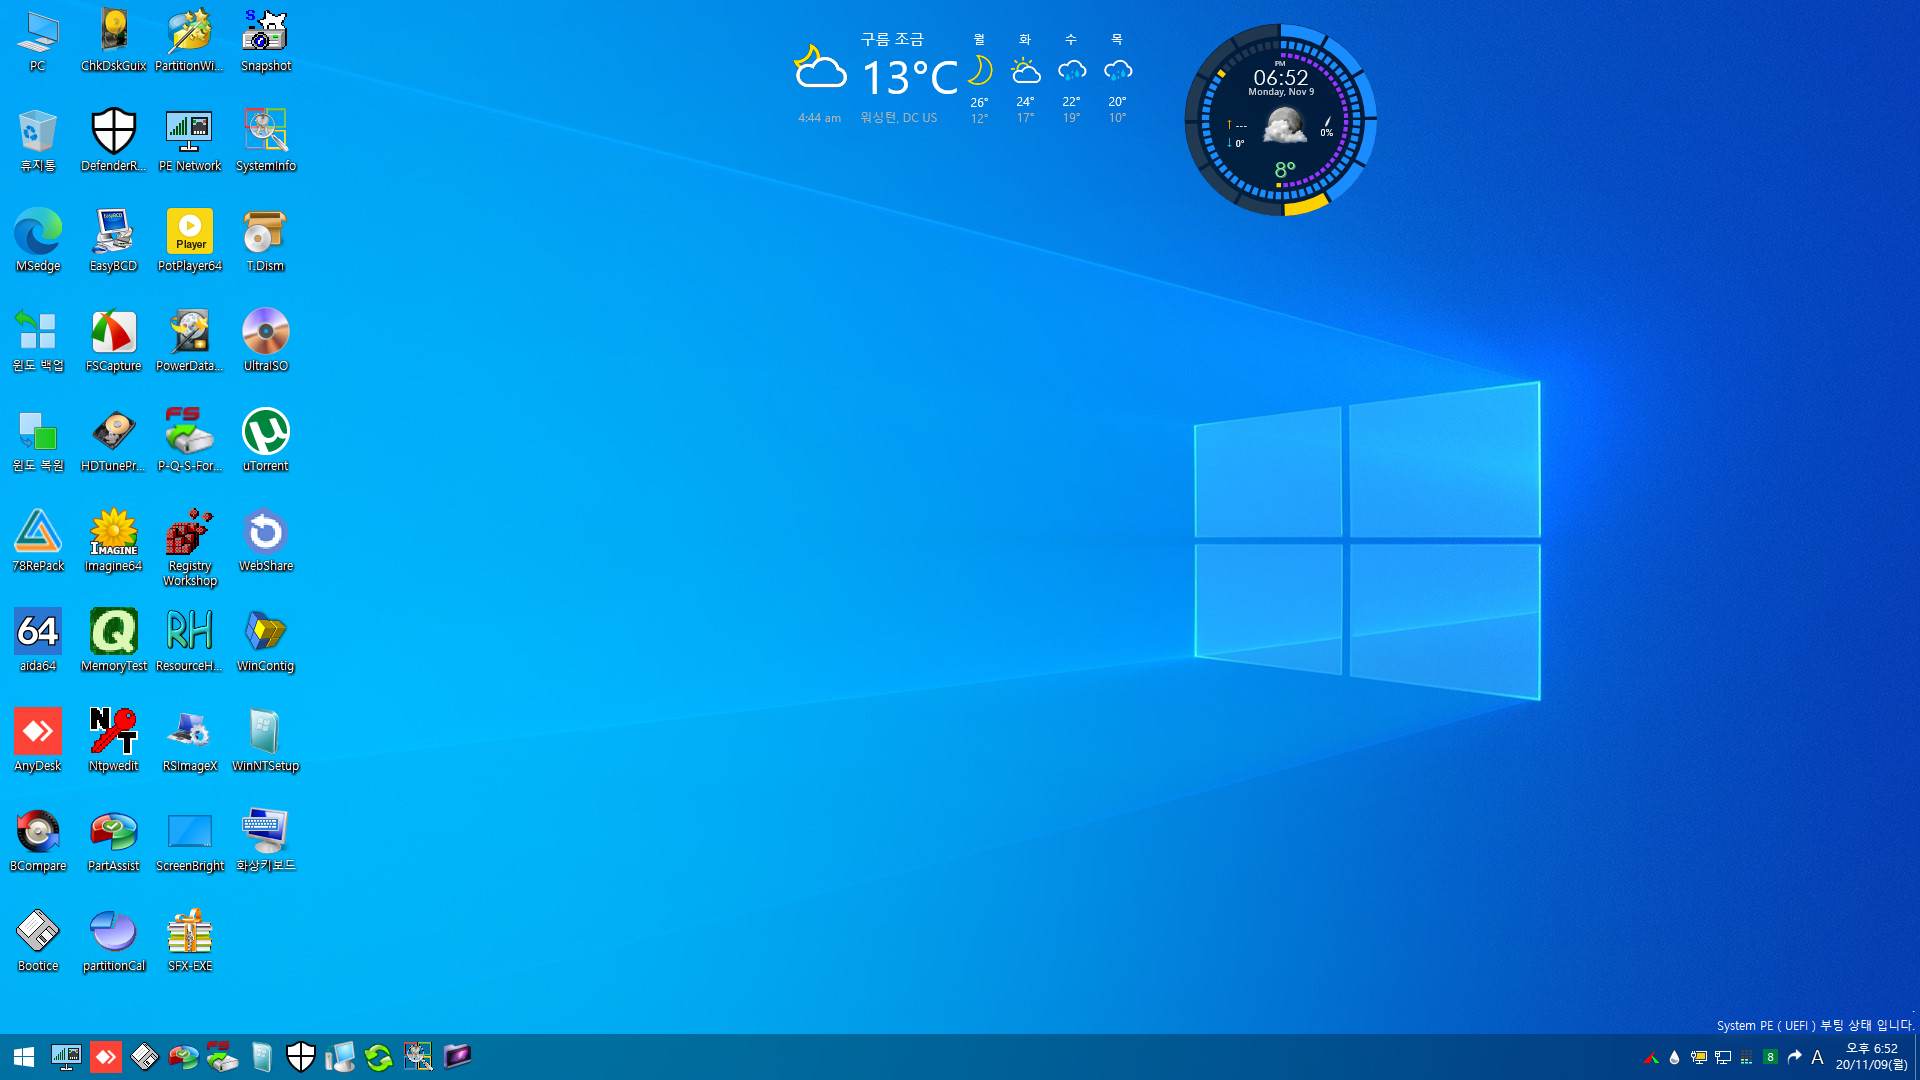
Task: Open the MemoryTest desktop shortcut
Action: (x=114, y=641)
